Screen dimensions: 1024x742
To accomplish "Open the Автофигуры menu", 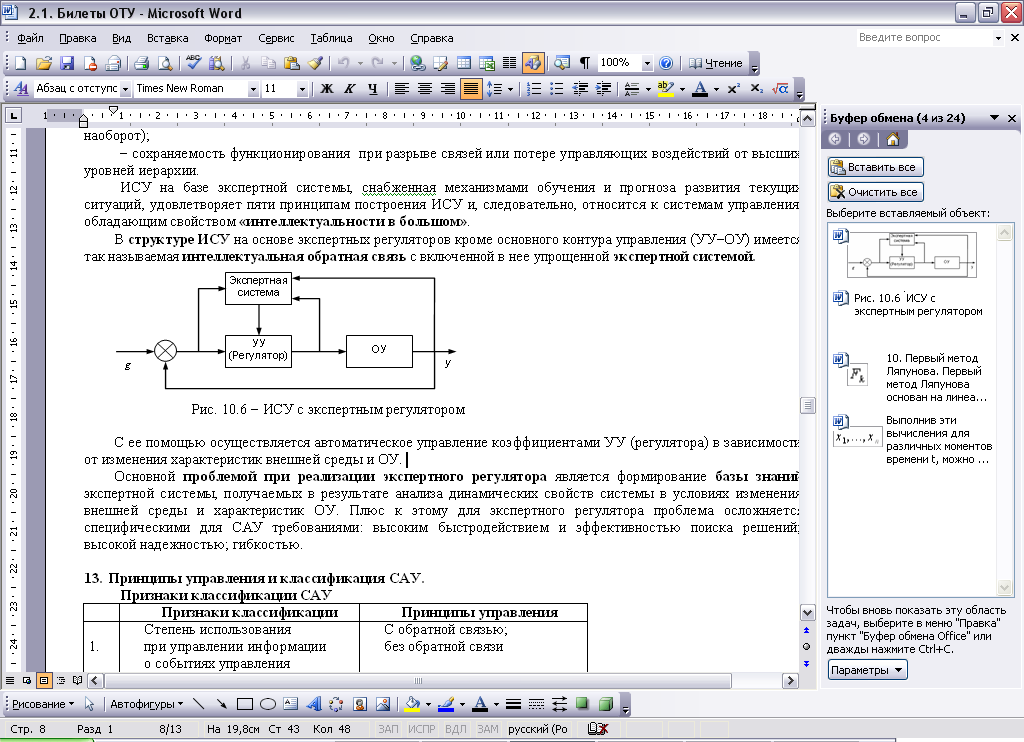I will pyautogui.click(x=146, y=704).
